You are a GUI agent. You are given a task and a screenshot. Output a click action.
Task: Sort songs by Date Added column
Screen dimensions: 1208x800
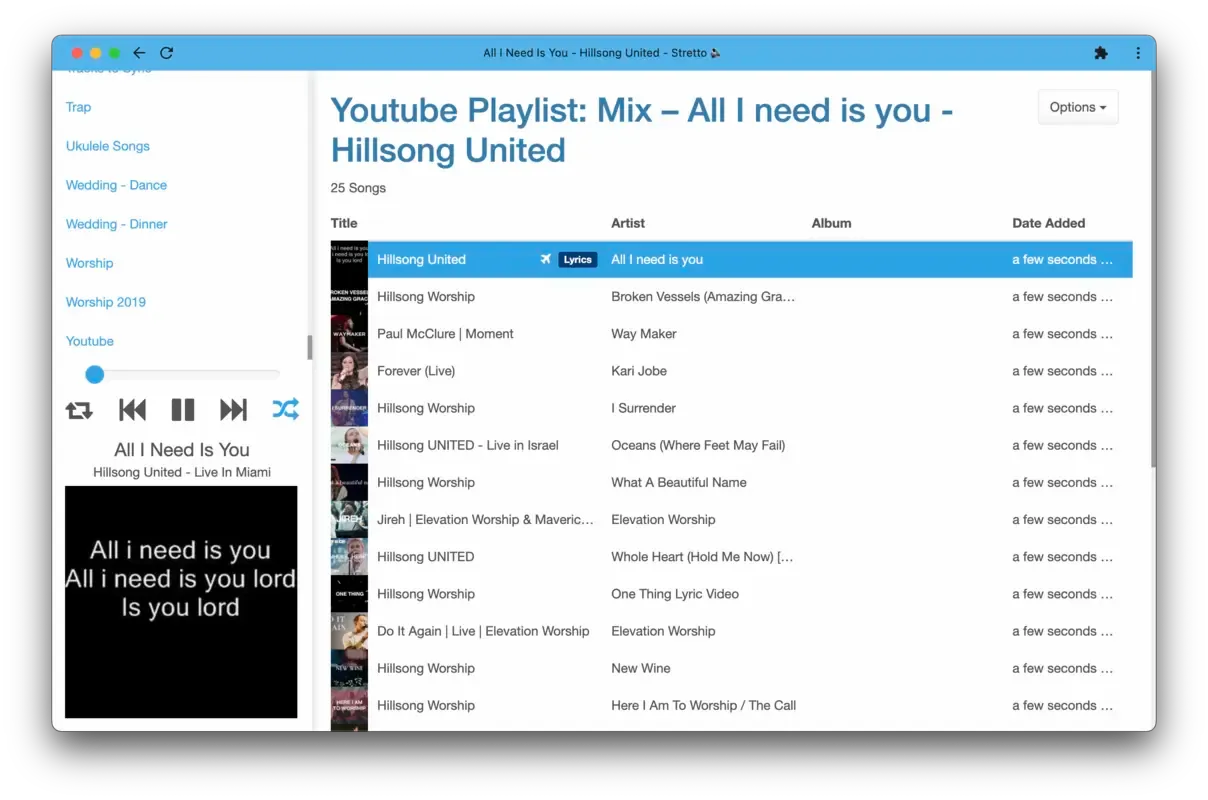click(1048, 223)
